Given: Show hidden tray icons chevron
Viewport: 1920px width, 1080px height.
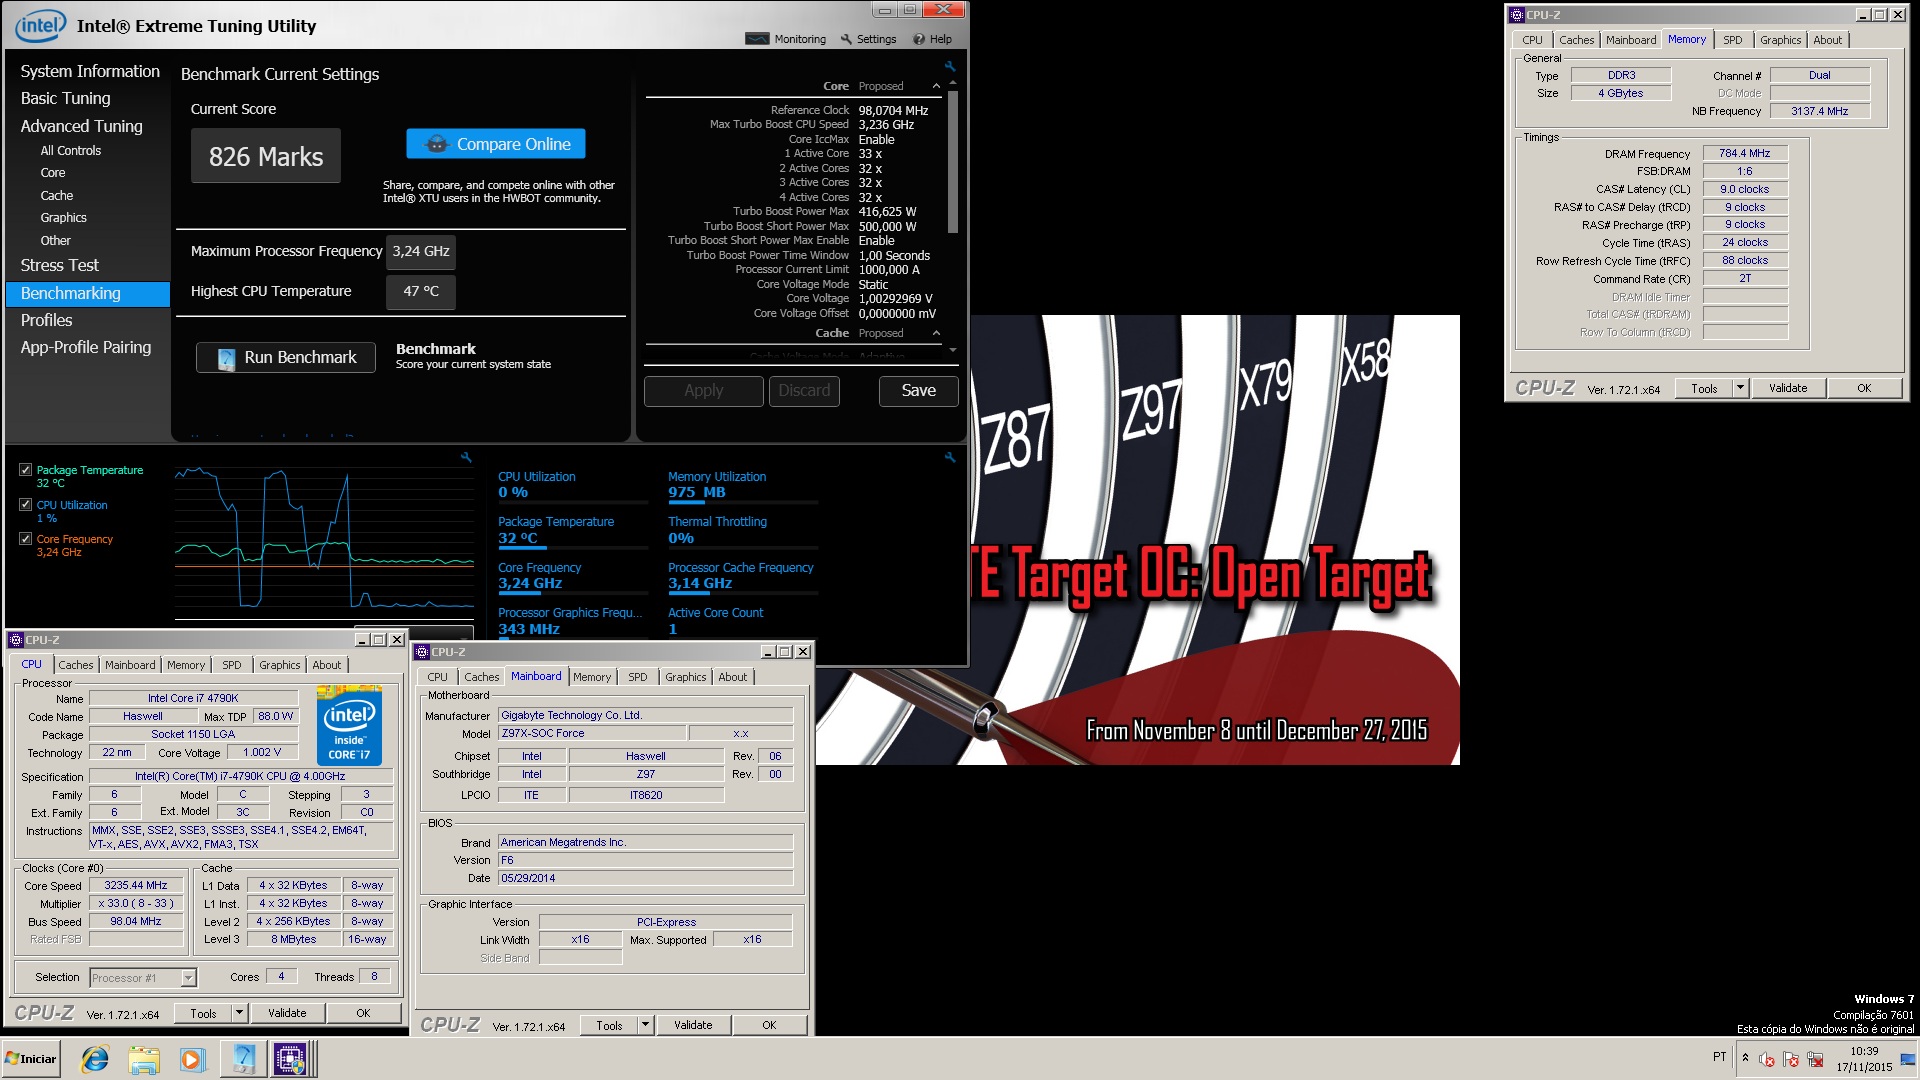Looking at the screenshot, I should 1745,1058.
